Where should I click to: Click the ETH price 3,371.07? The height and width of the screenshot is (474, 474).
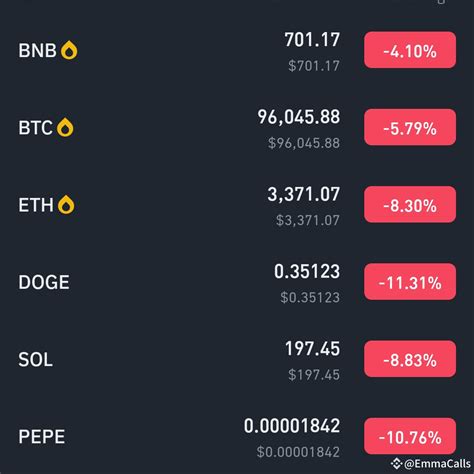point(304,194)
